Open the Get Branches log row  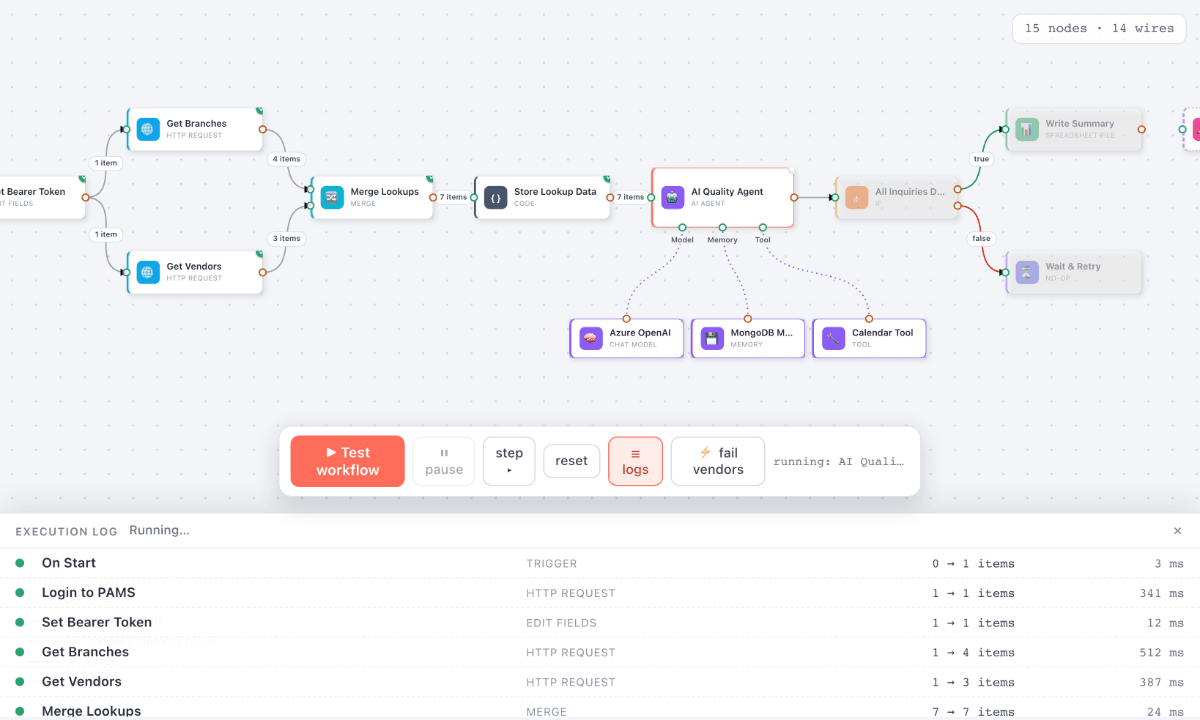[600, 652]
